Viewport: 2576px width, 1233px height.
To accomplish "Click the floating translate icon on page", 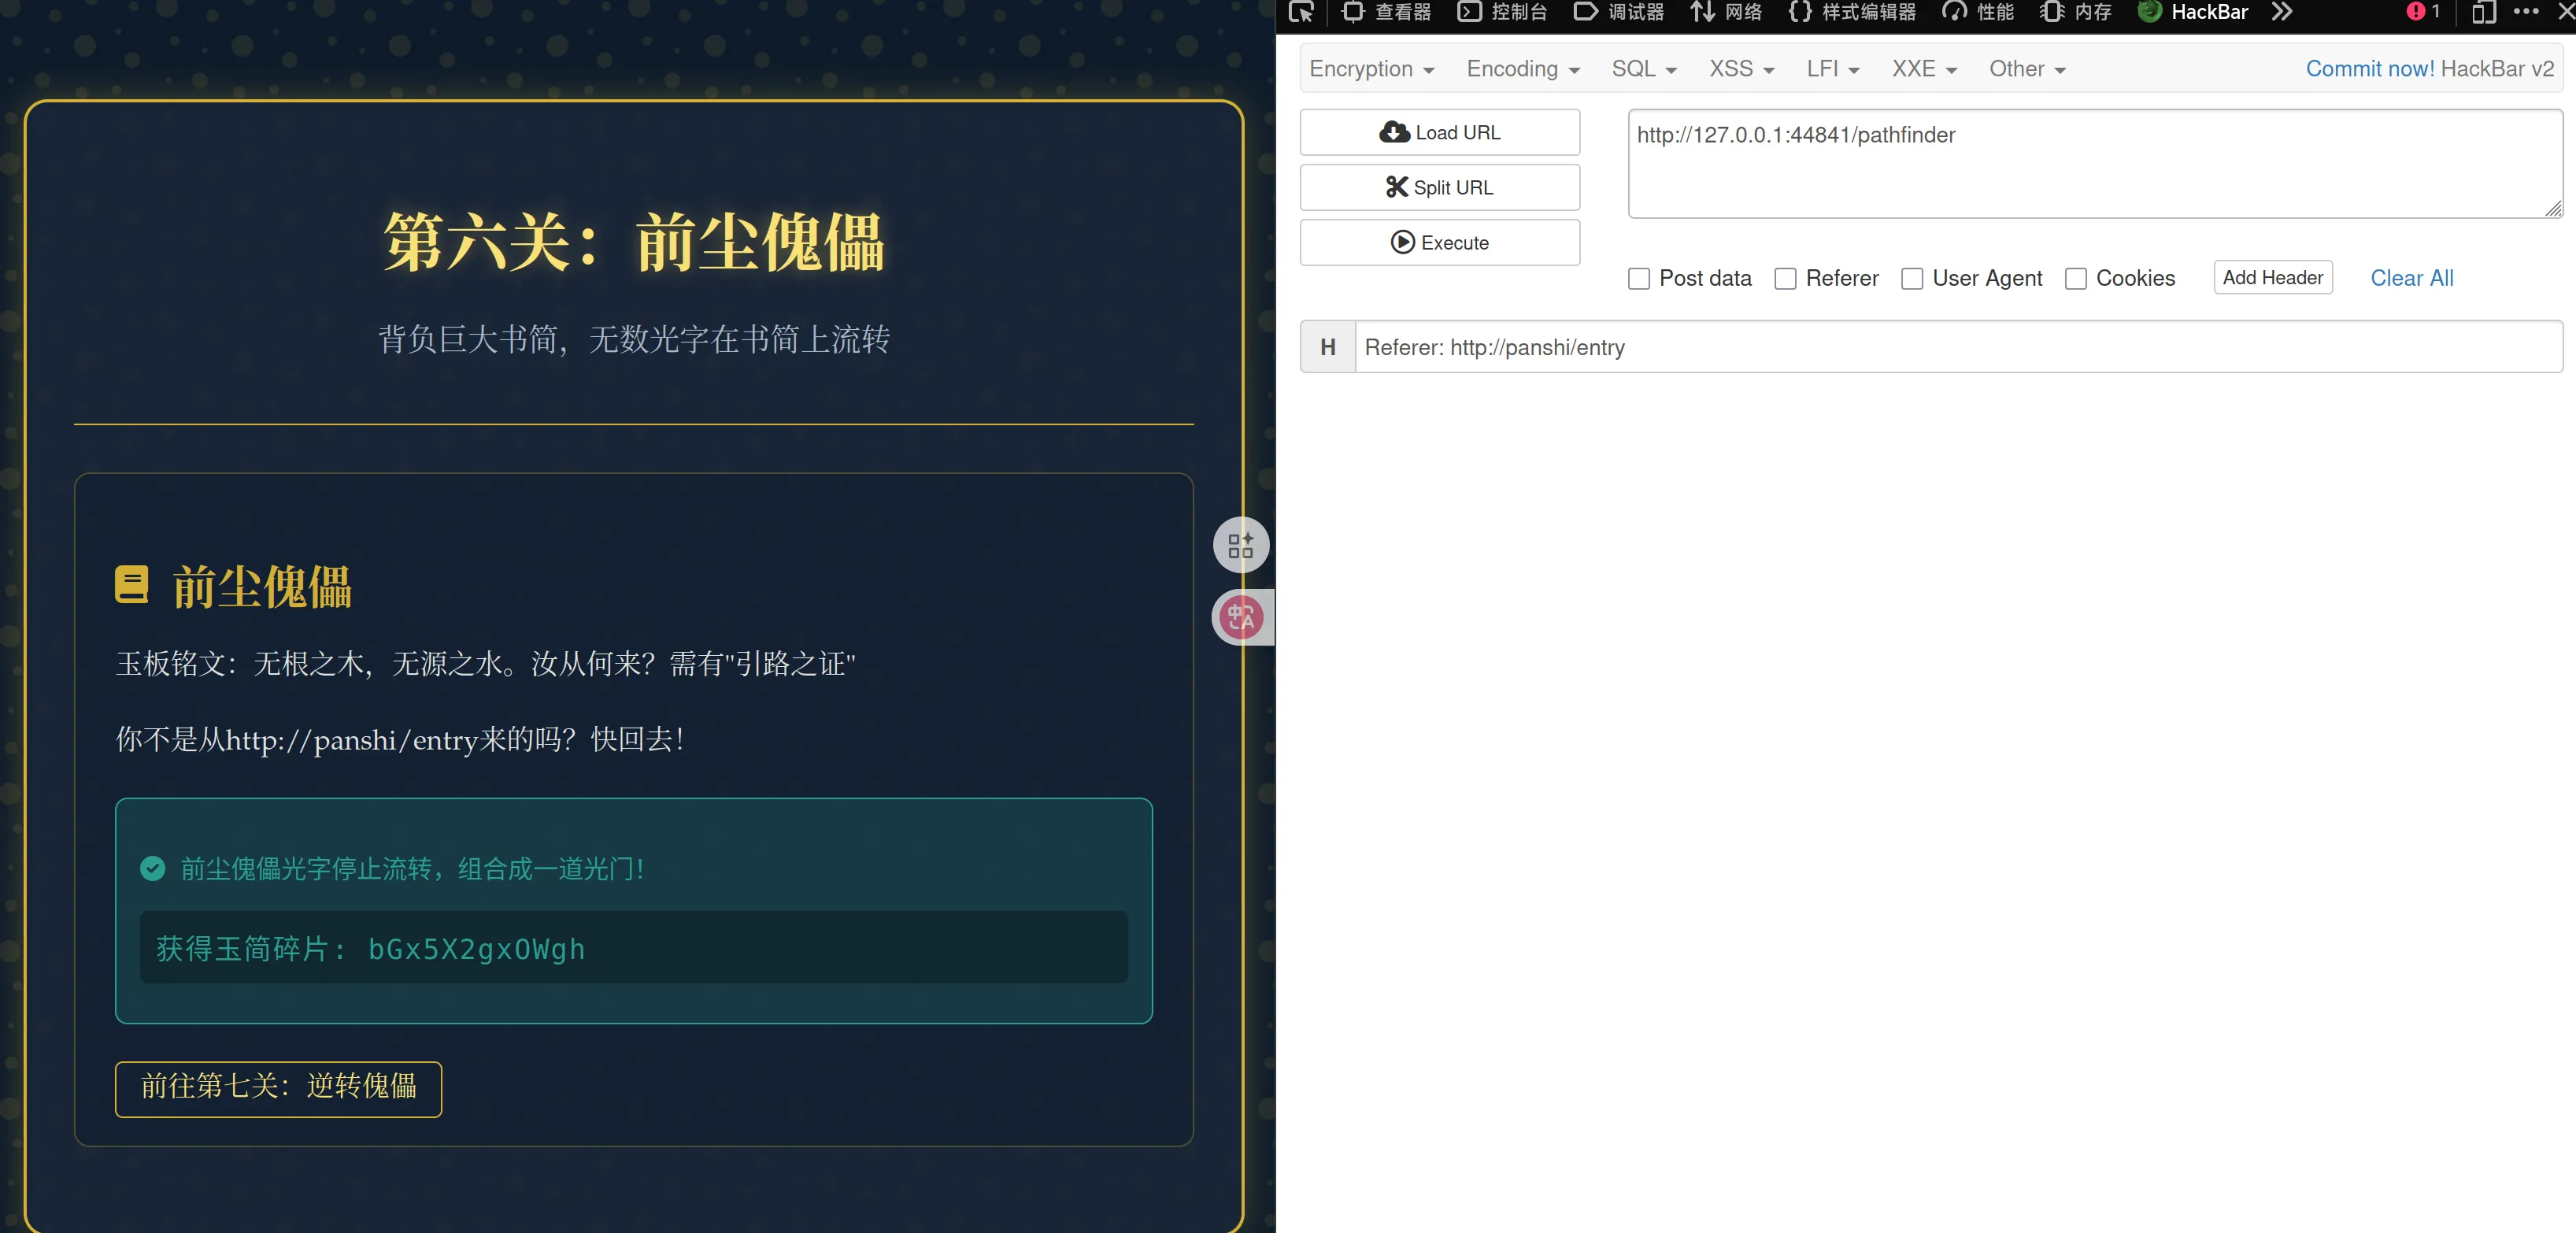I will click(x=1241, y=617).
